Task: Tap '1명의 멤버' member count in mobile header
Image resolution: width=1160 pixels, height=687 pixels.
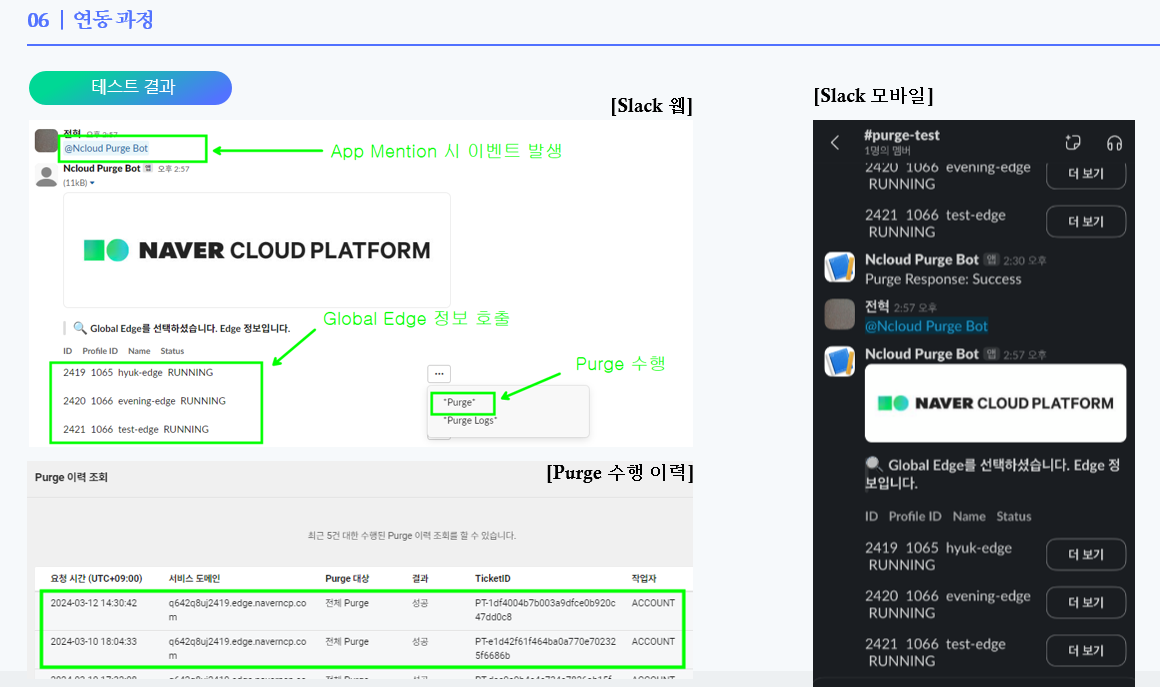Action: point(887,151)
